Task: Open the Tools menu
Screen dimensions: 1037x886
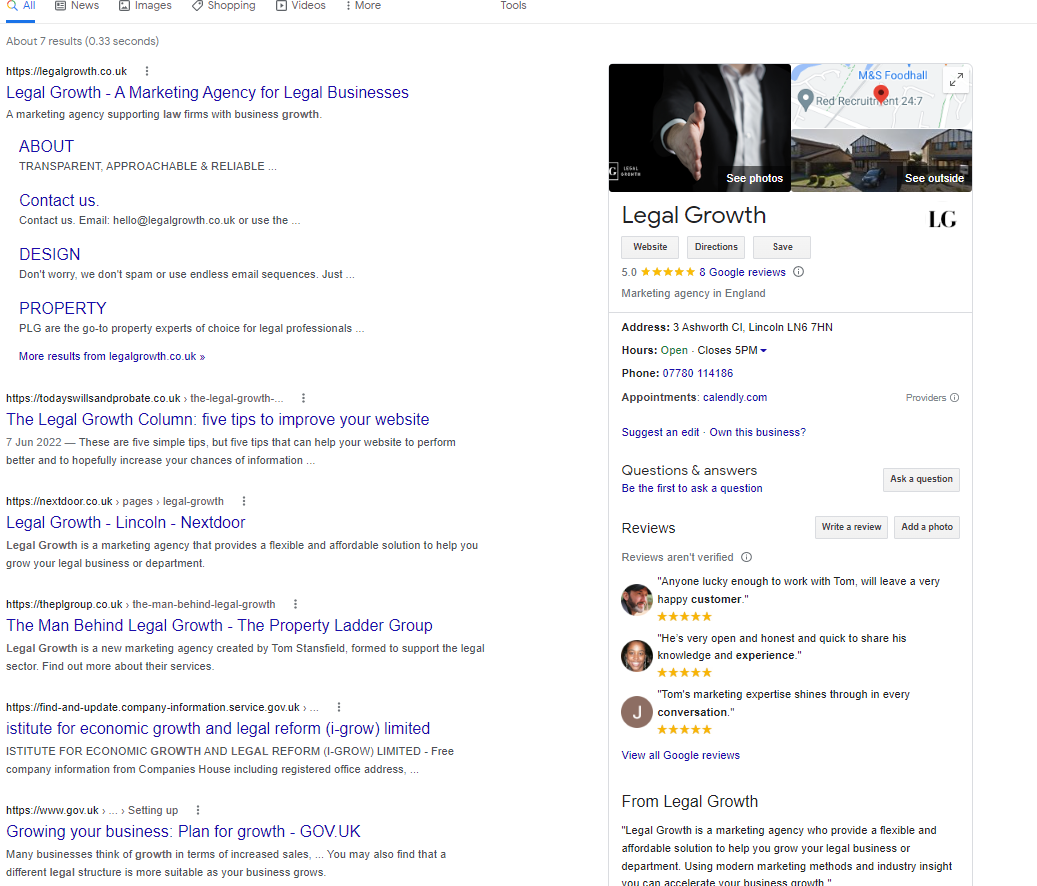Action: coord(513,6)
